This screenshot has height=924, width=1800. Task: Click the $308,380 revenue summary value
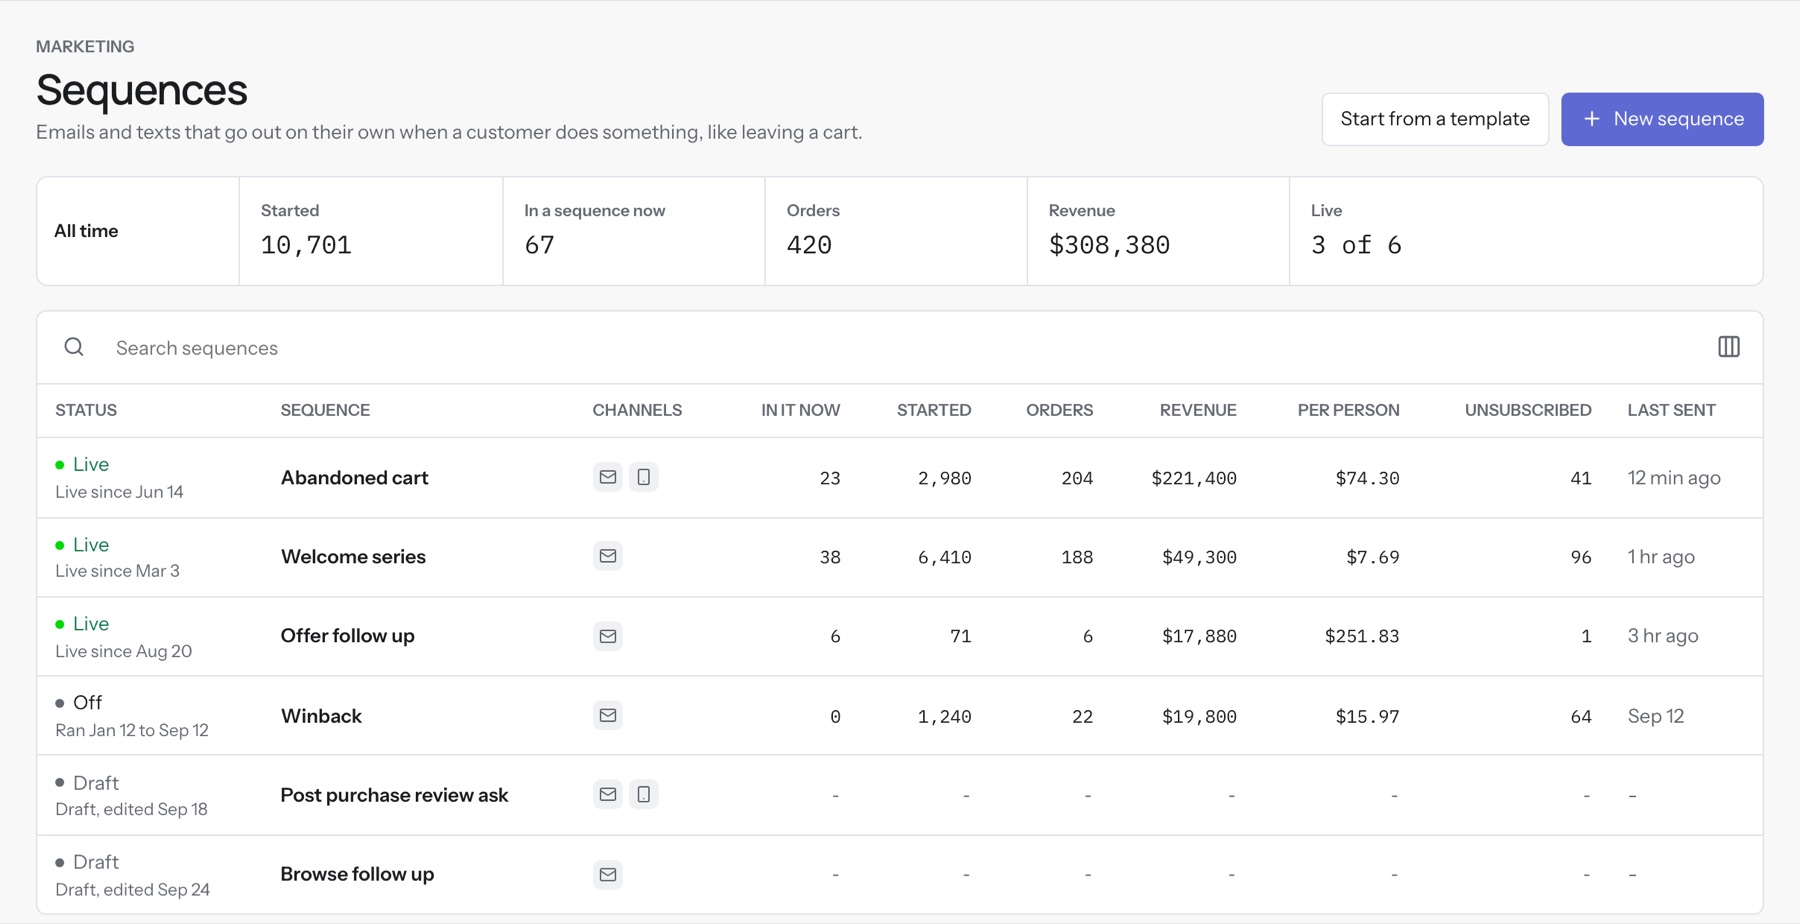pyautogui.click(x=1109, y=245)
